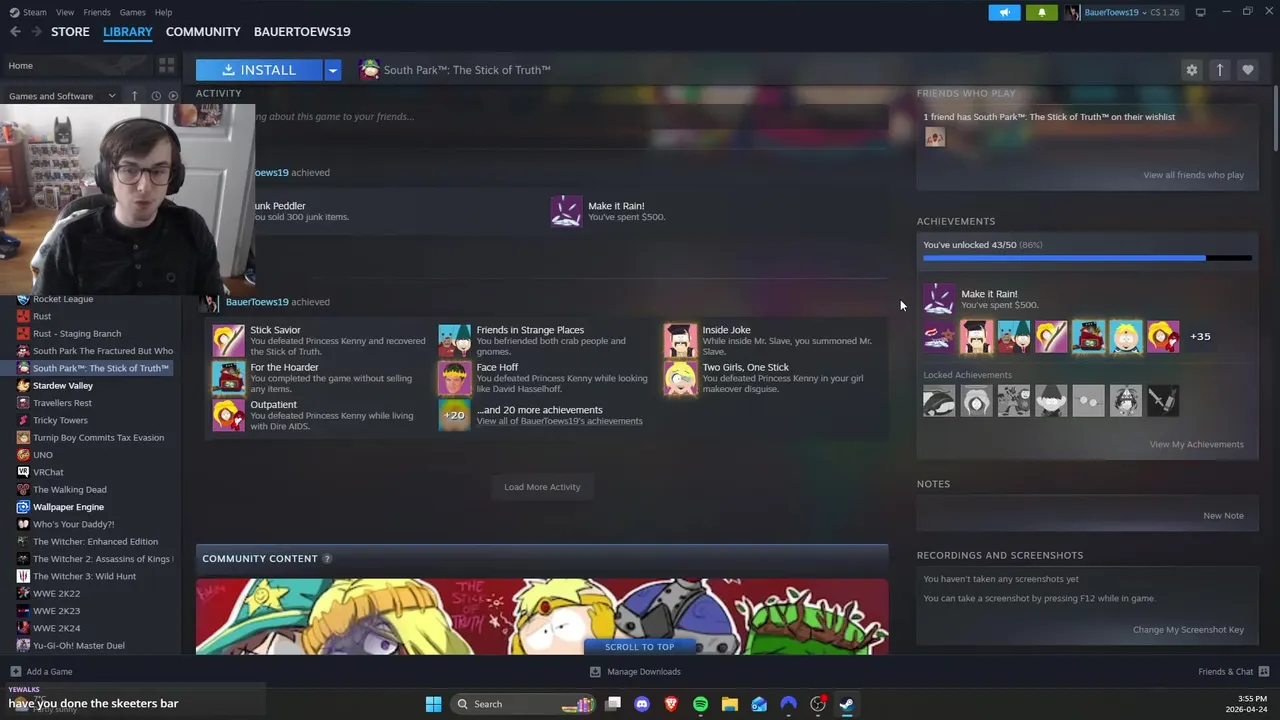Click Face Hoff achievement icon
This screenshot has height=720, width=1280.
point(454,378)
